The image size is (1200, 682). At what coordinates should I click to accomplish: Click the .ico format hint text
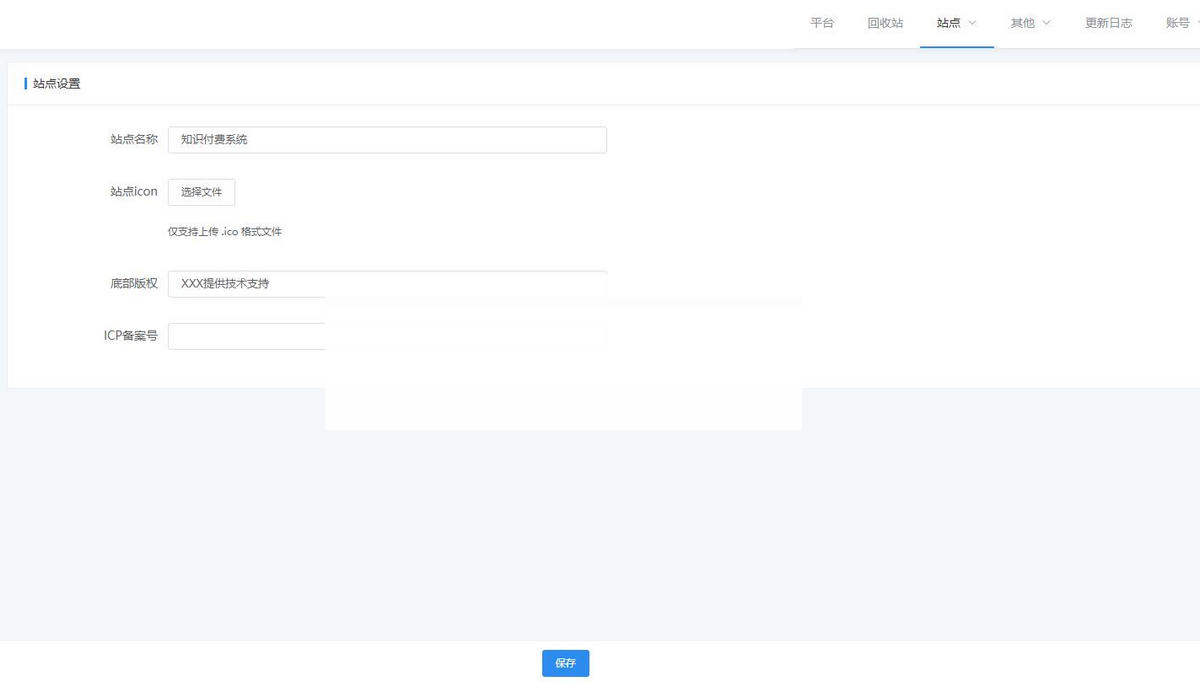pyautogui.click(x=224, y=232)
